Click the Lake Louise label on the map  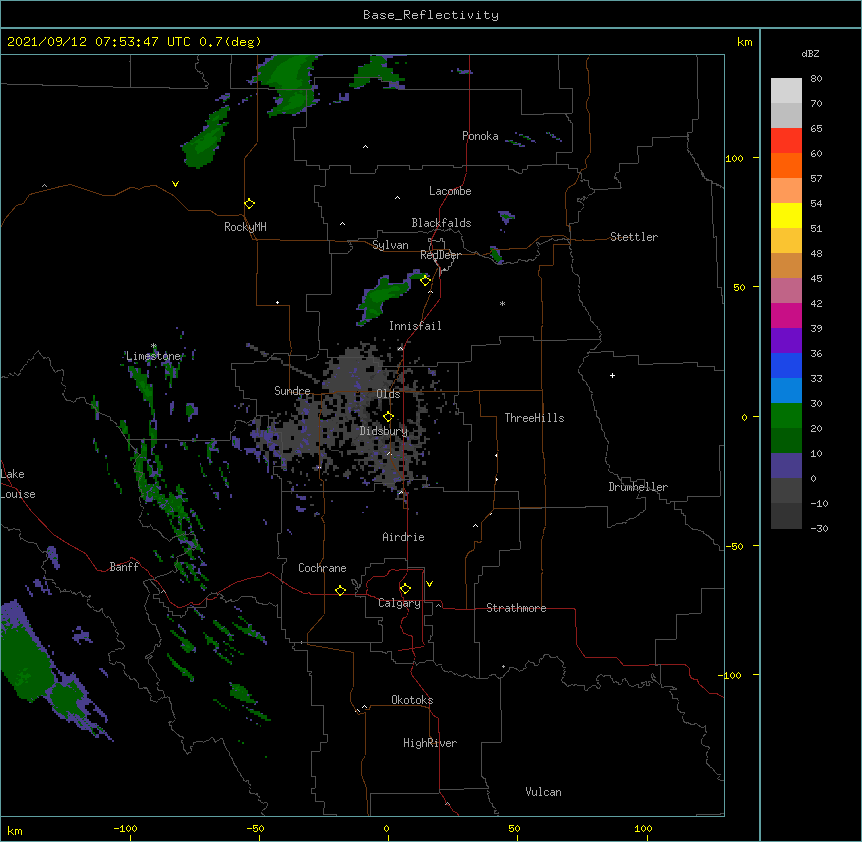tap(18, 484)
